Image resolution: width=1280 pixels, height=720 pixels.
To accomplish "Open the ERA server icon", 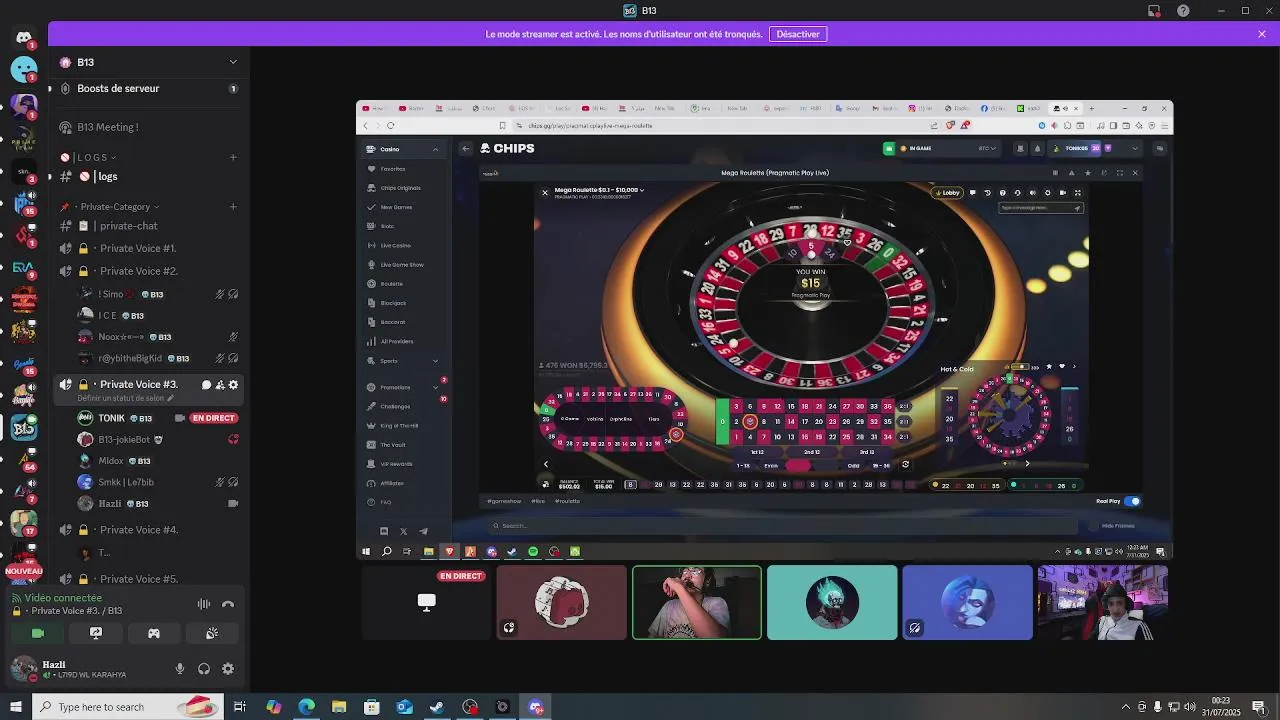I will (x=24, y=268).
